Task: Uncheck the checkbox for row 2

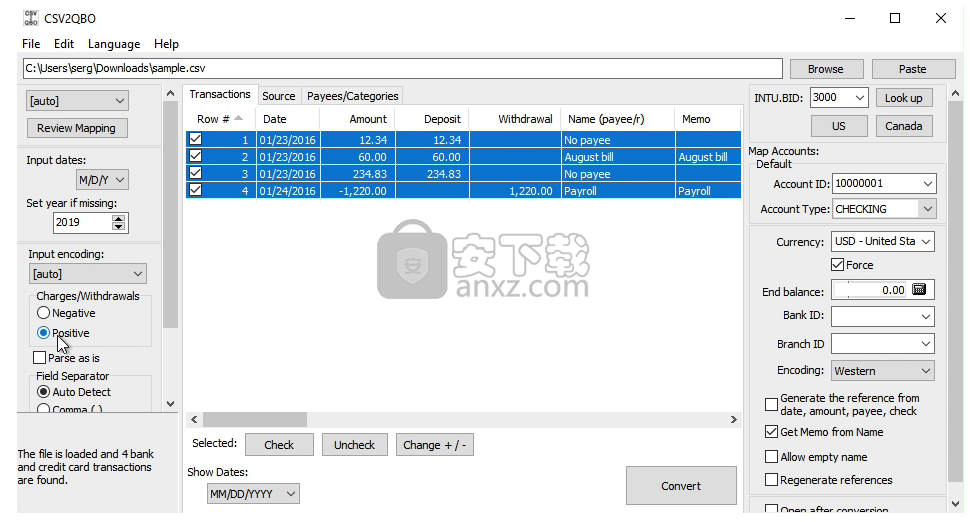Action: pyautogui.click(x=195, y=156)
